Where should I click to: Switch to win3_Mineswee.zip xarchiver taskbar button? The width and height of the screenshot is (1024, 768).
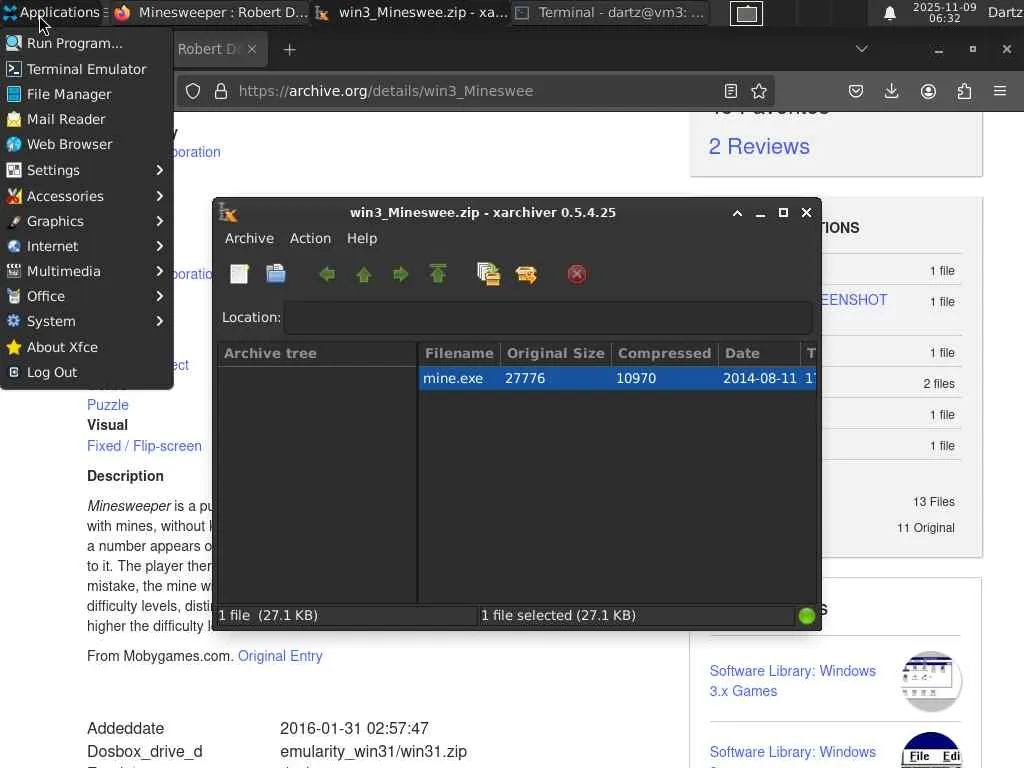pos(410,13)
